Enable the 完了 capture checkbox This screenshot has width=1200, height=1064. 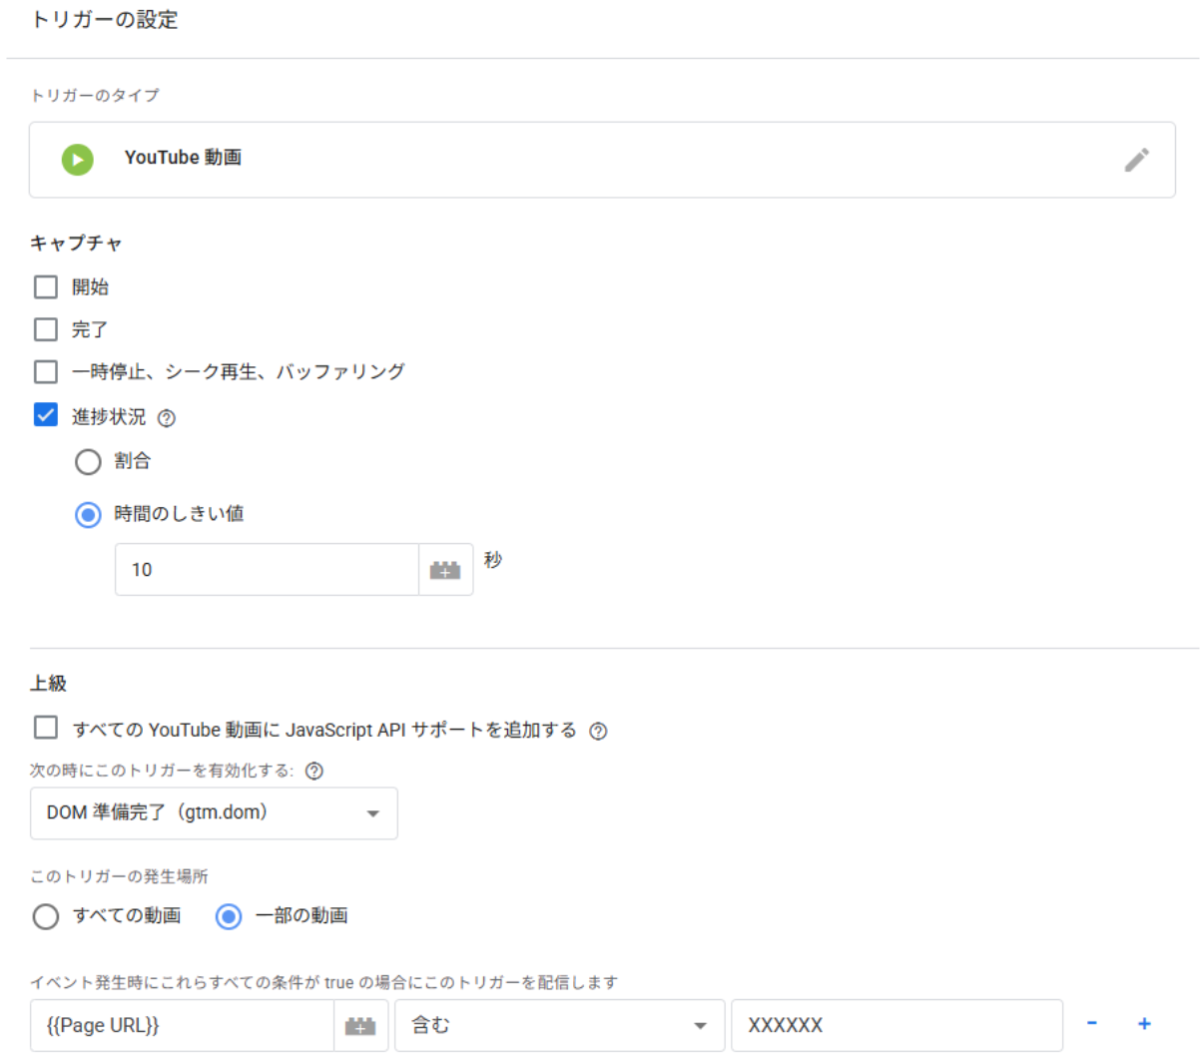pyautogui.click(x=46, y=329)
